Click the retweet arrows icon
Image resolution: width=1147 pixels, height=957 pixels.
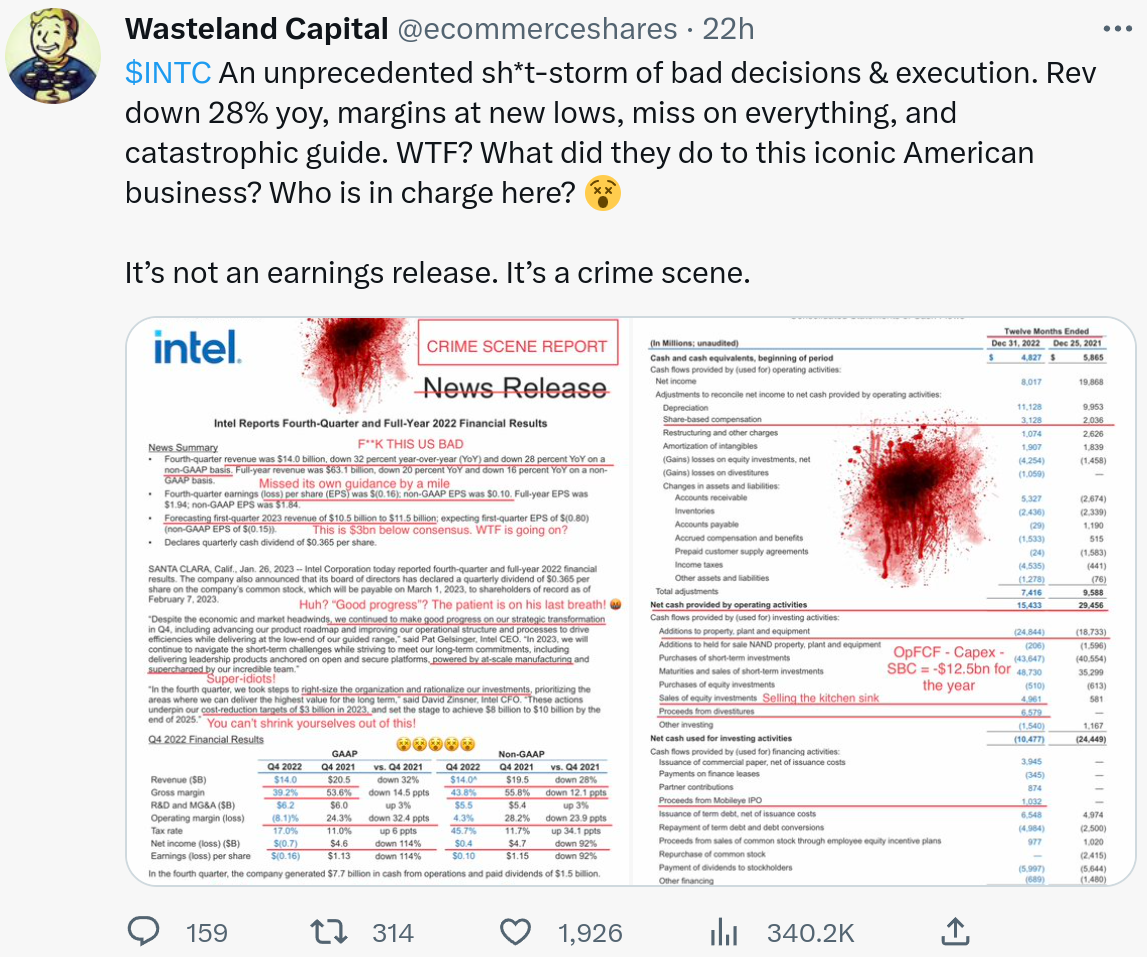[325, 932]
